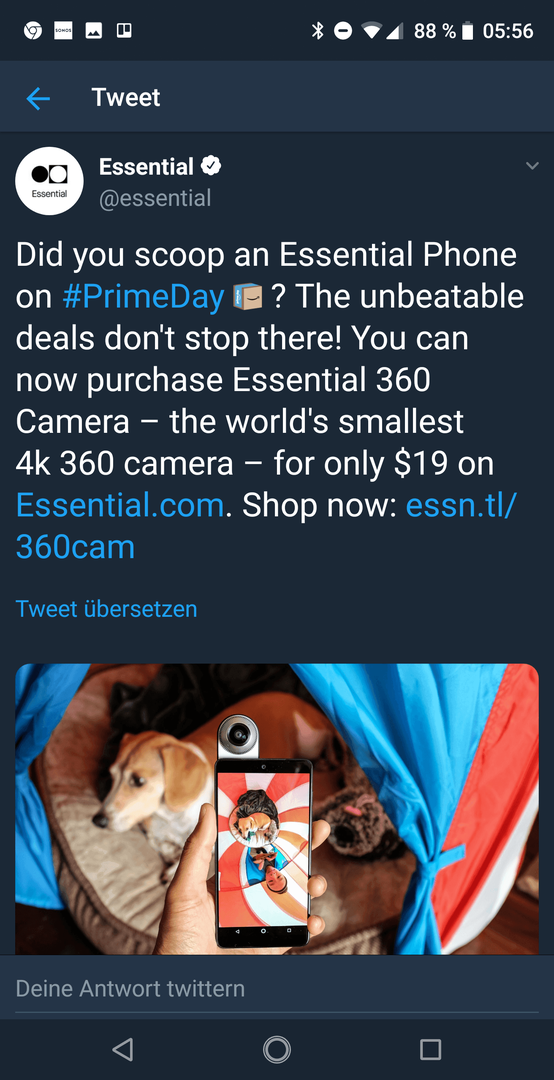
Task: Open the Essential profile avatar
Action: coord(49,181)
